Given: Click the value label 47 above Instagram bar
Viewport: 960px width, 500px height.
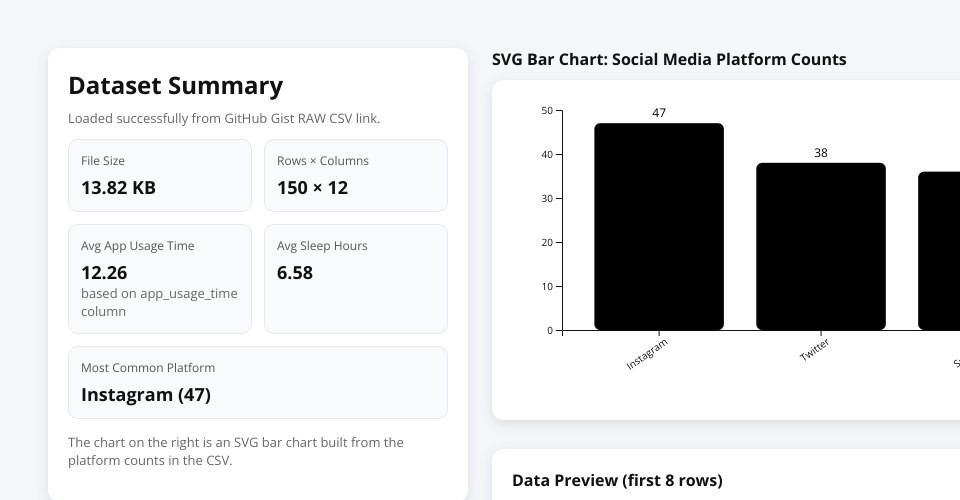Looking at the screenshot, I should 659,113.
